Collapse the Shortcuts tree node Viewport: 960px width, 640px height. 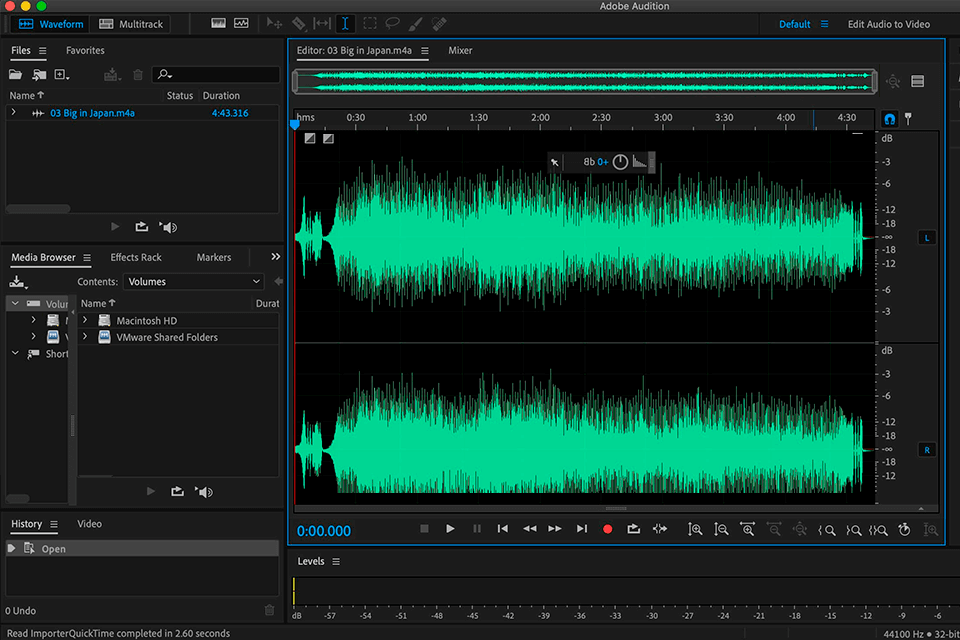15,353
